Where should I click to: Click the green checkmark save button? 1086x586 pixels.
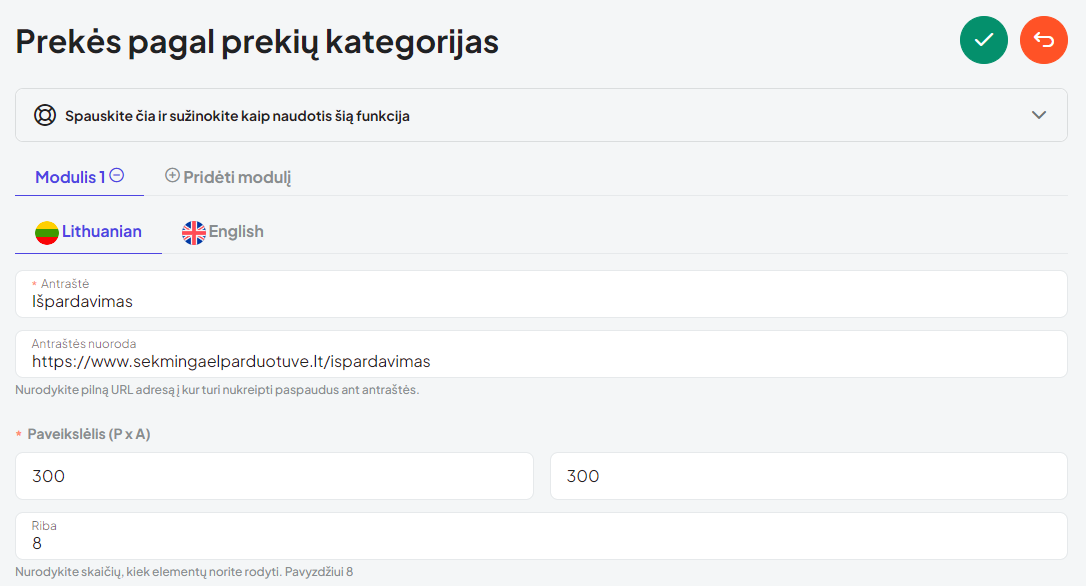(983, 40)
